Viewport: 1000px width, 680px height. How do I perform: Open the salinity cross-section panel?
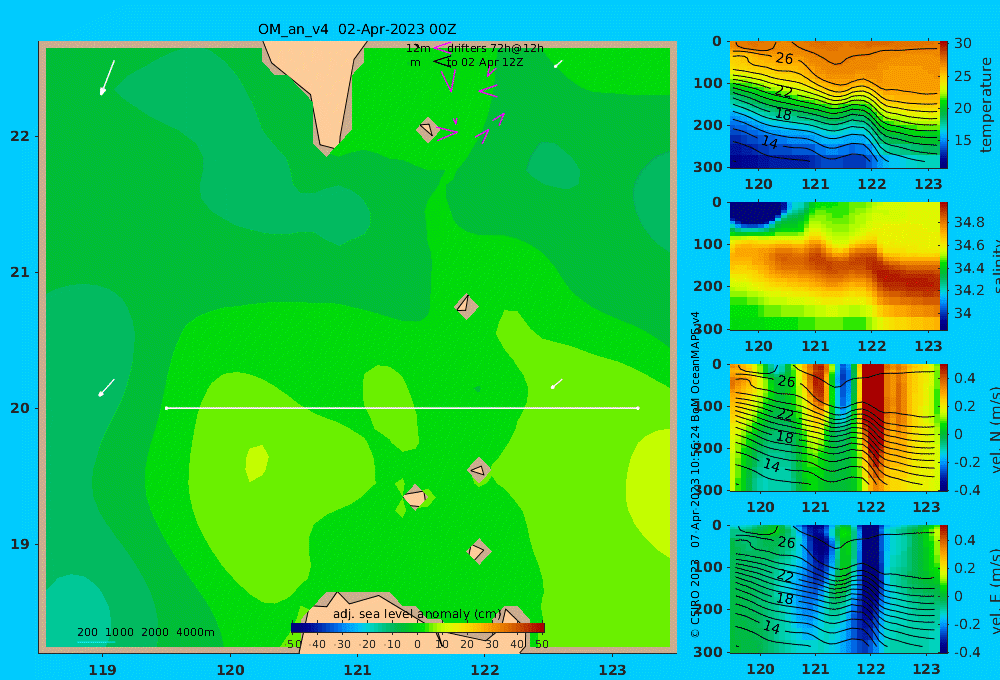(835, 266)
